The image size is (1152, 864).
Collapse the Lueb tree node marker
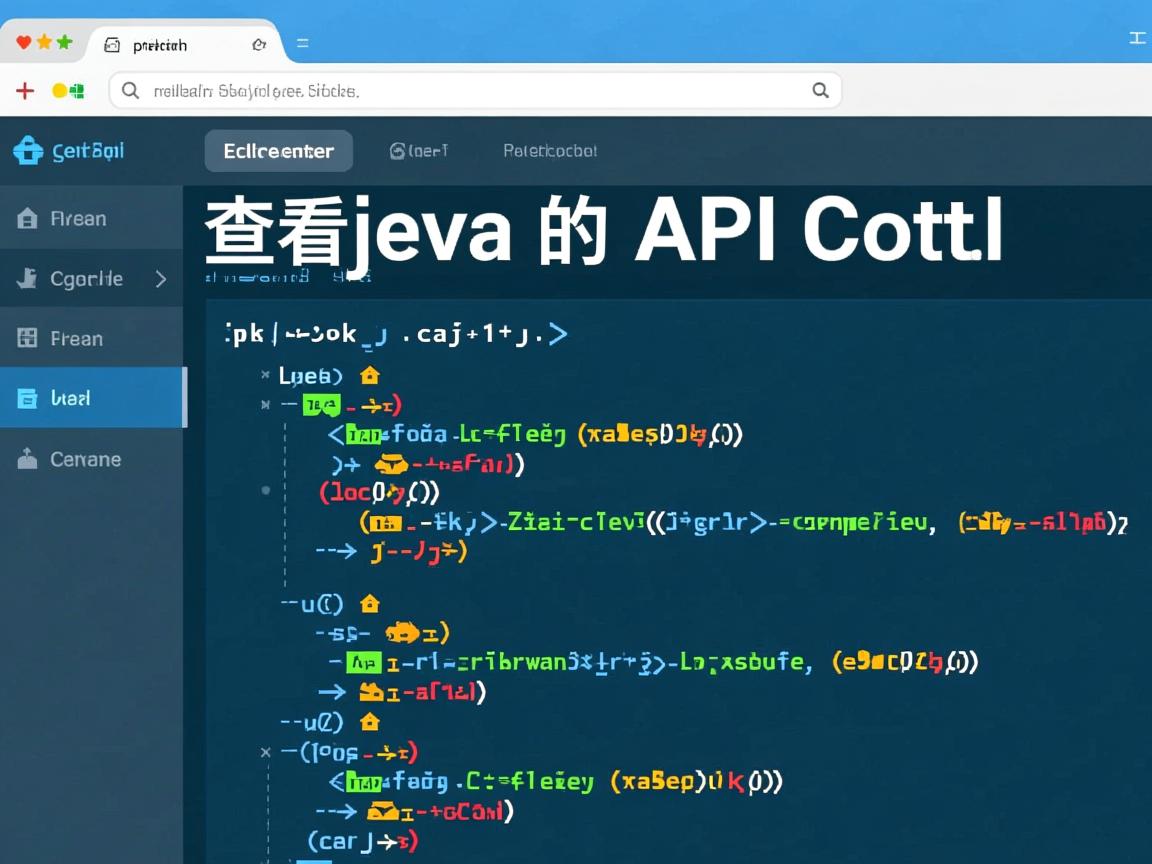(x=266, y=376)
